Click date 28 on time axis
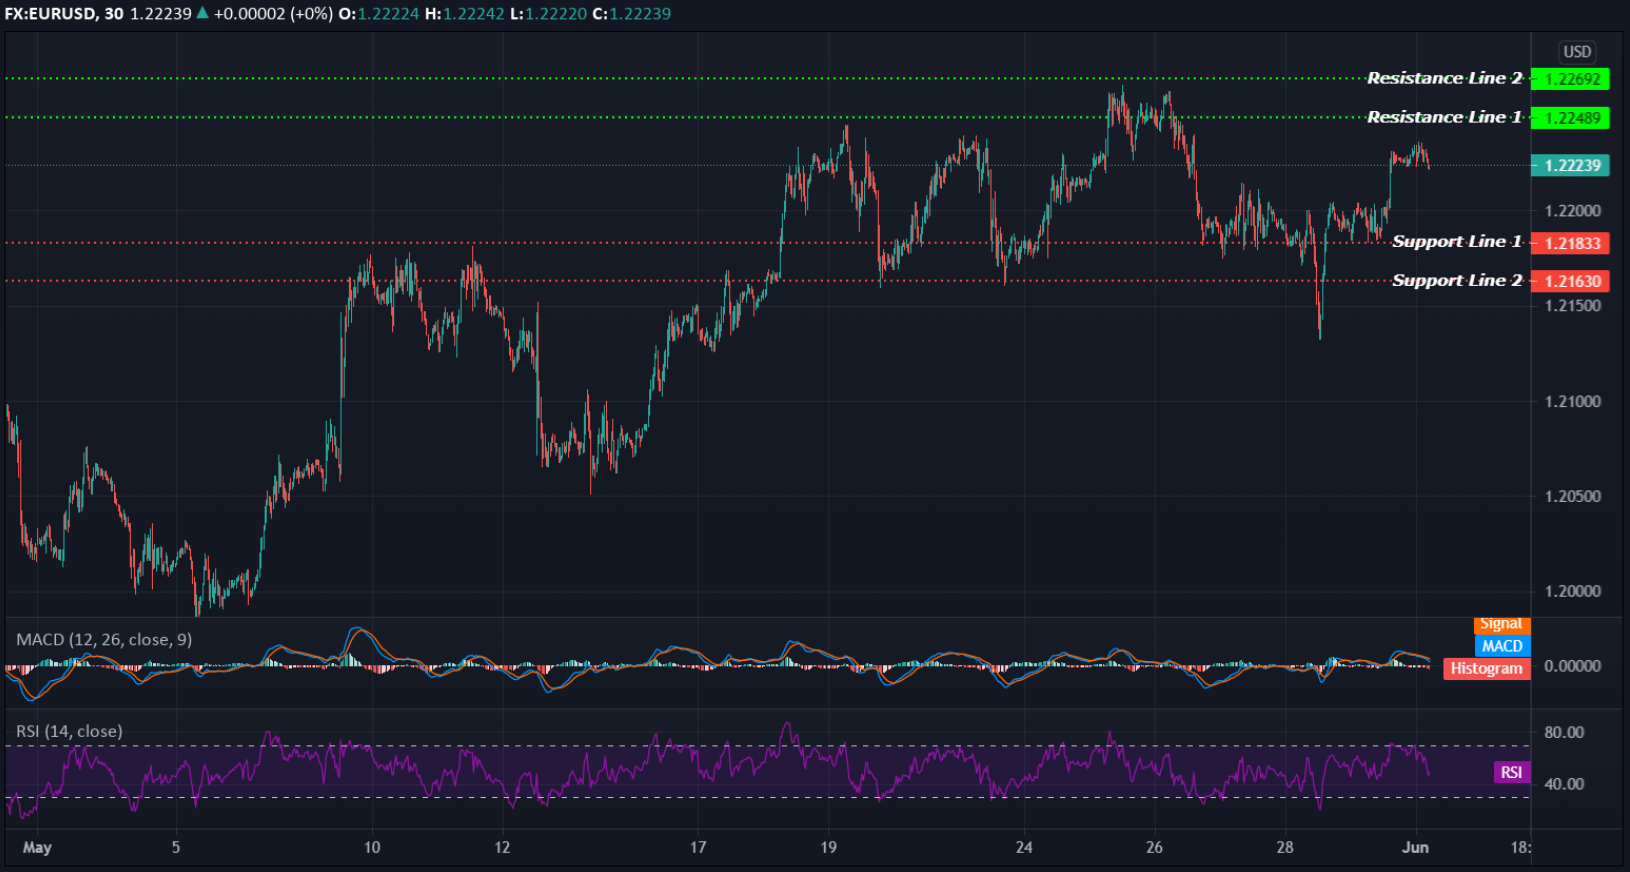This screenshot has width=1630, height=872. [1285, 848]
